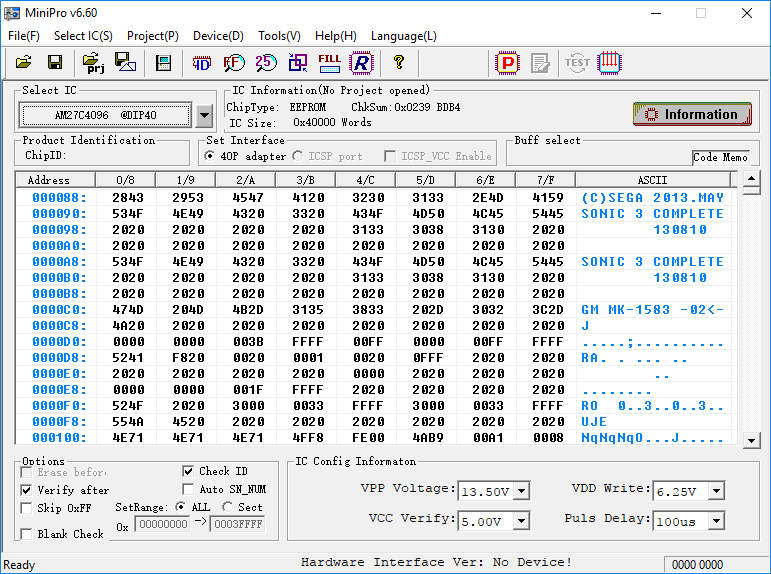Click the read chip ID icon
771x574 pixels.
click(201, 63)
